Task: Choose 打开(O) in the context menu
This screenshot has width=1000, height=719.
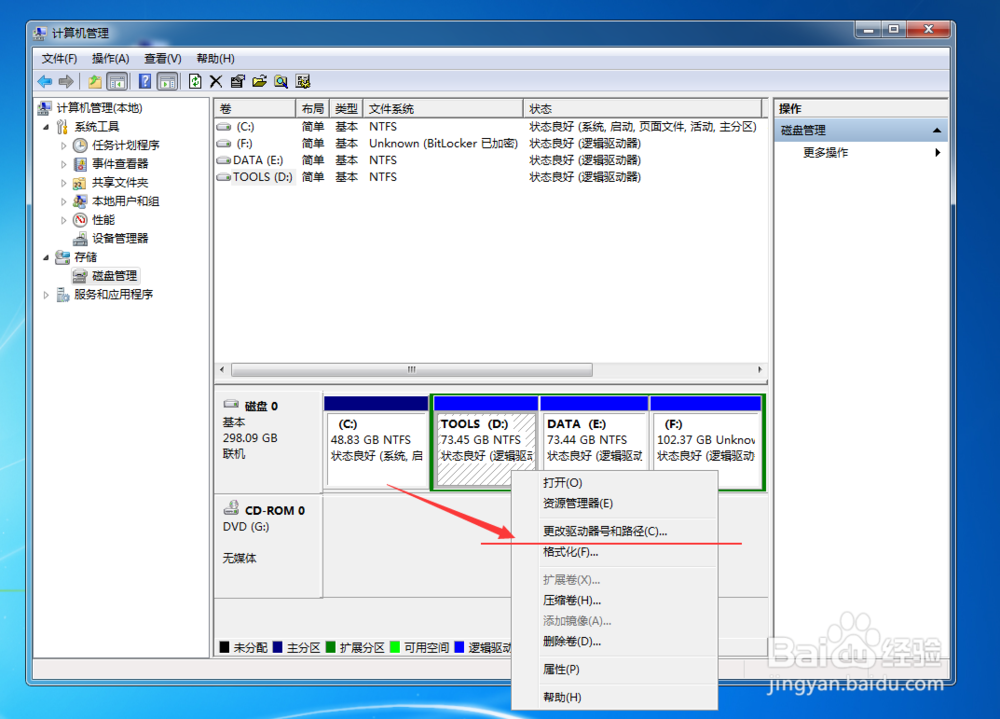Action: point(615,483)
